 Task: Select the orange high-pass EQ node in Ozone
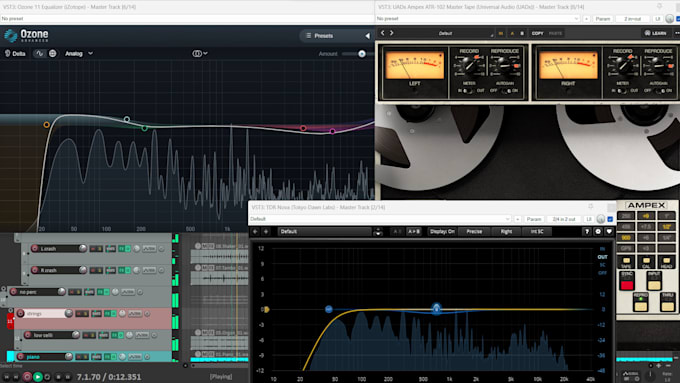point(46,125)
